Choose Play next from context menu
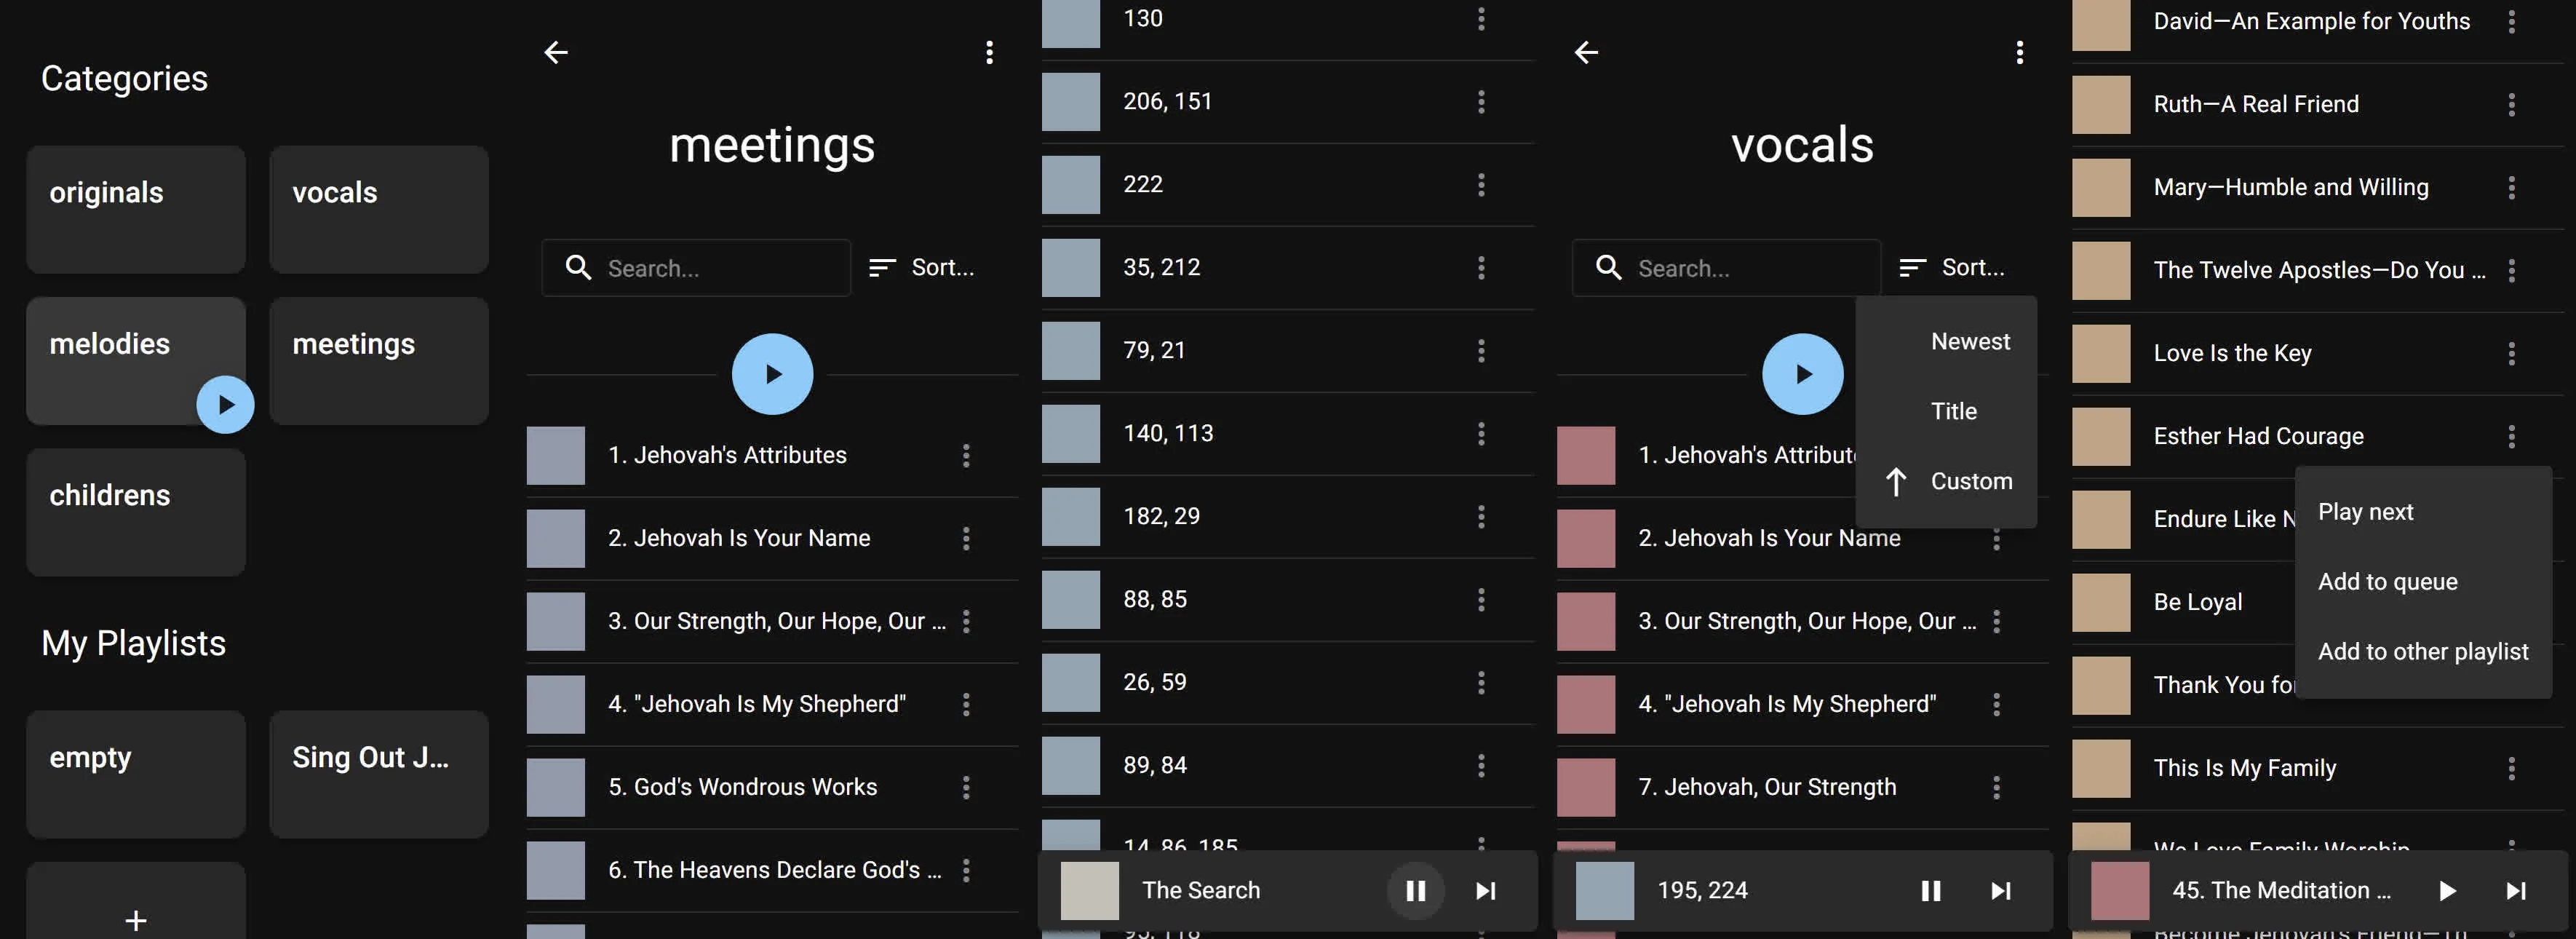 (x=2423, y=512)
